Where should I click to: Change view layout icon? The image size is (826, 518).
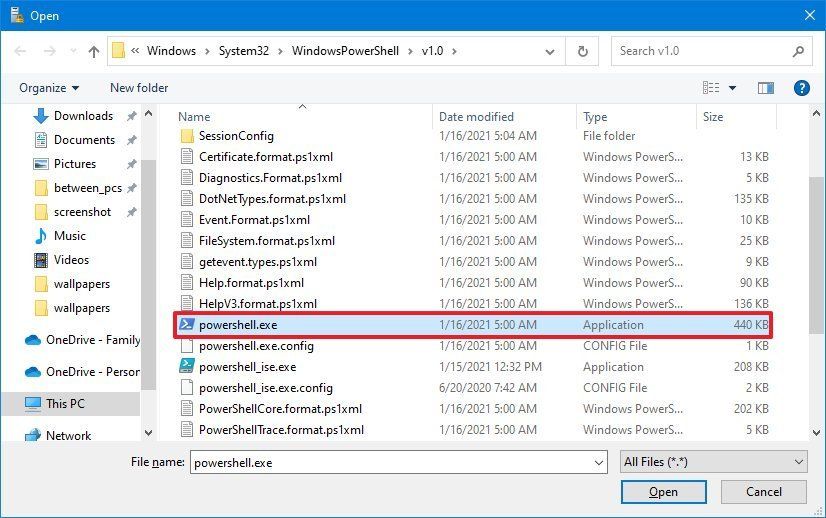(711, 88)
